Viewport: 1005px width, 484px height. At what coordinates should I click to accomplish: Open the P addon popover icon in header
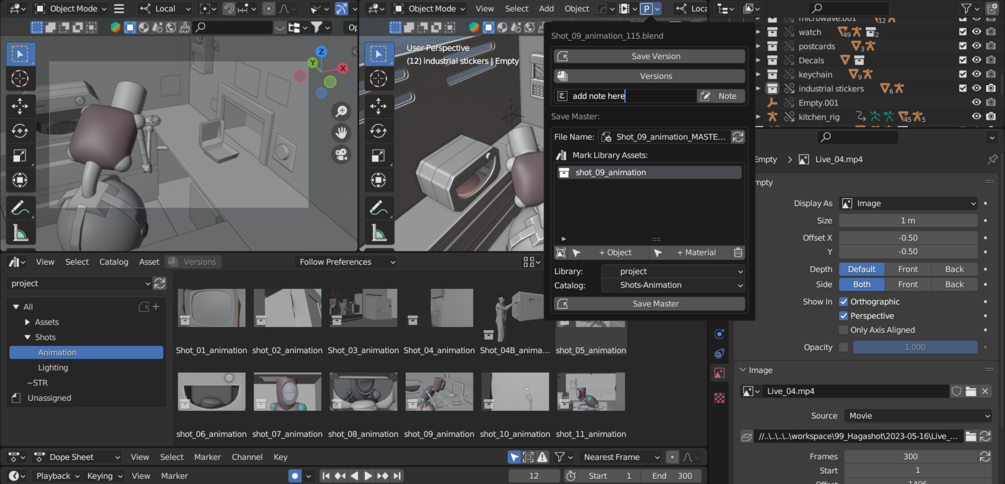pyautogui.click(x=651, y=9)
